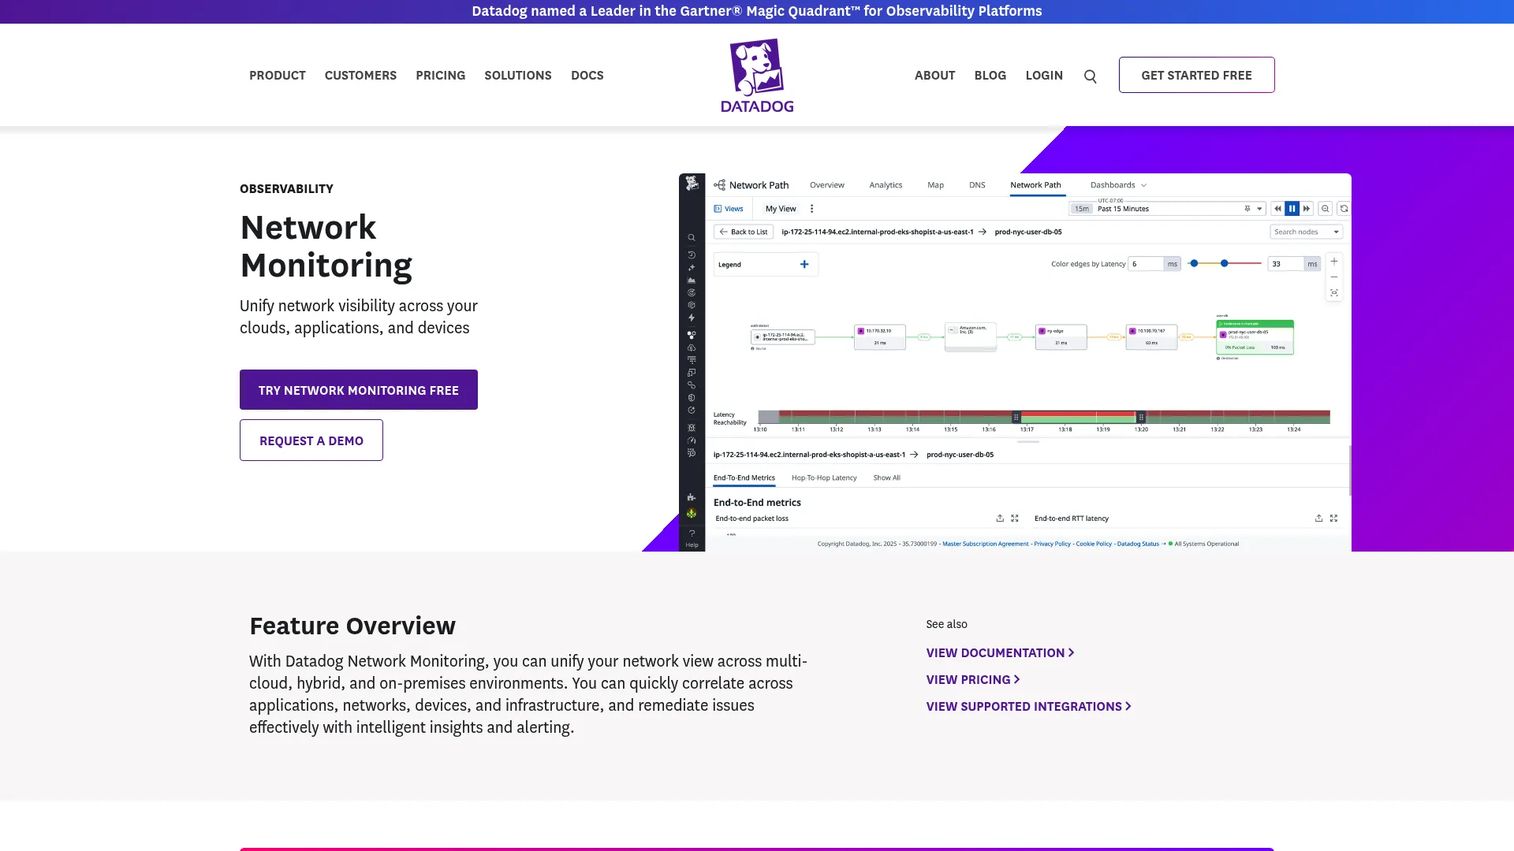The height and width of the screenshot is (851, 1514).
Task: Step the time range forward
Action: click(1306, 208)
